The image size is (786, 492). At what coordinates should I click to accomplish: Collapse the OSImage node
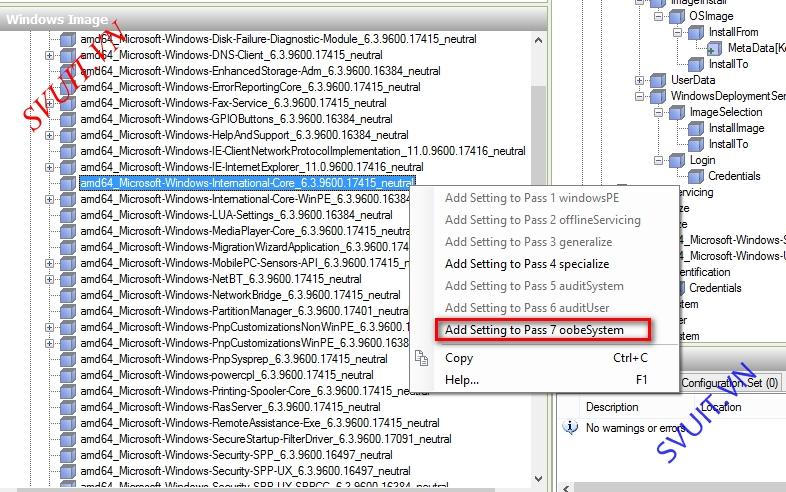click(x=659, y=17)
